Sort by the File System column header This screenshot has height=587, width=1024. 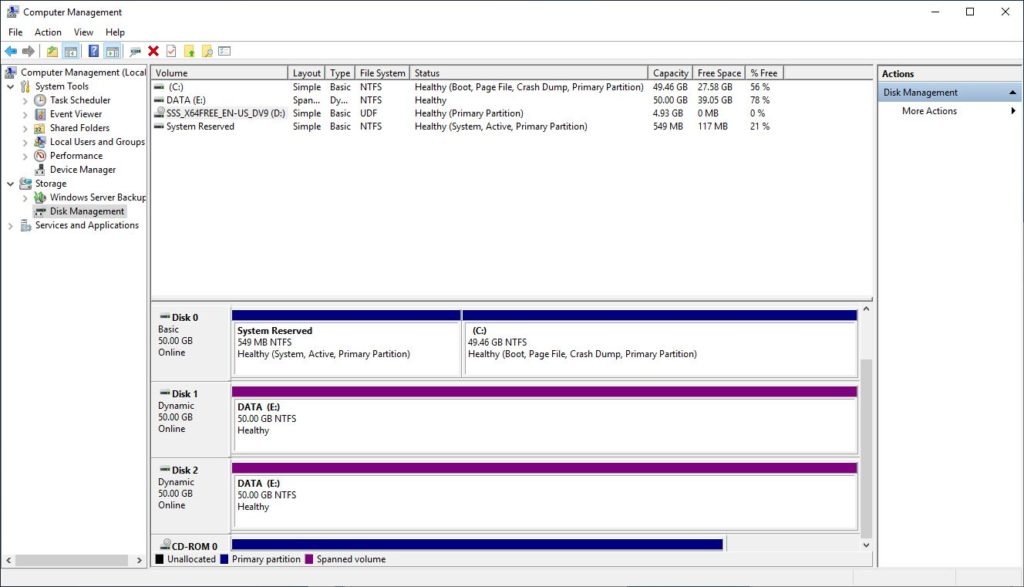[x=383, y=73]
